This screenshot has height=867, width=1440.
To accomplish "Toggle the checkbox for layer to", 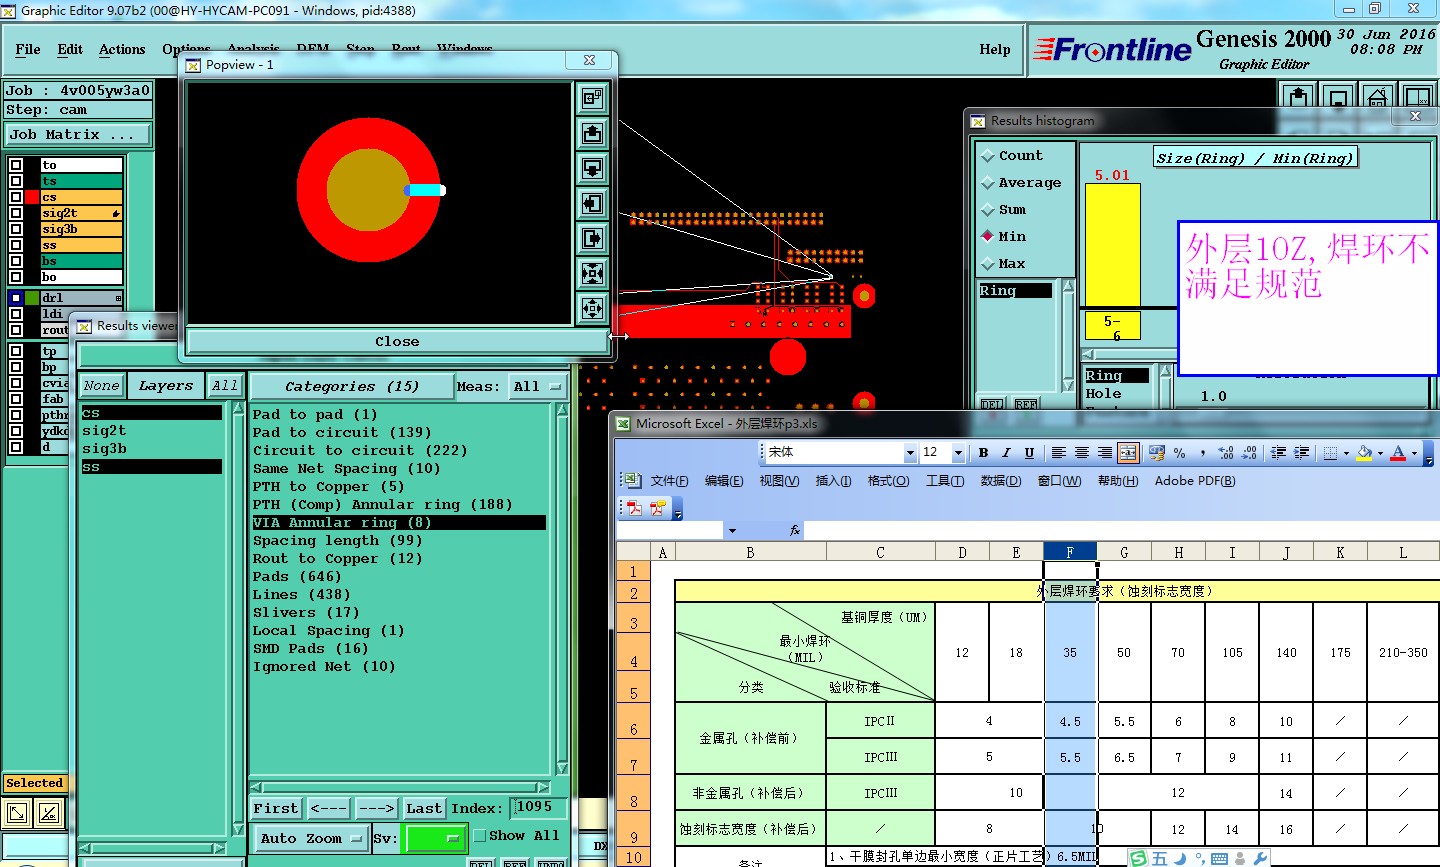I will click(16, 165).
